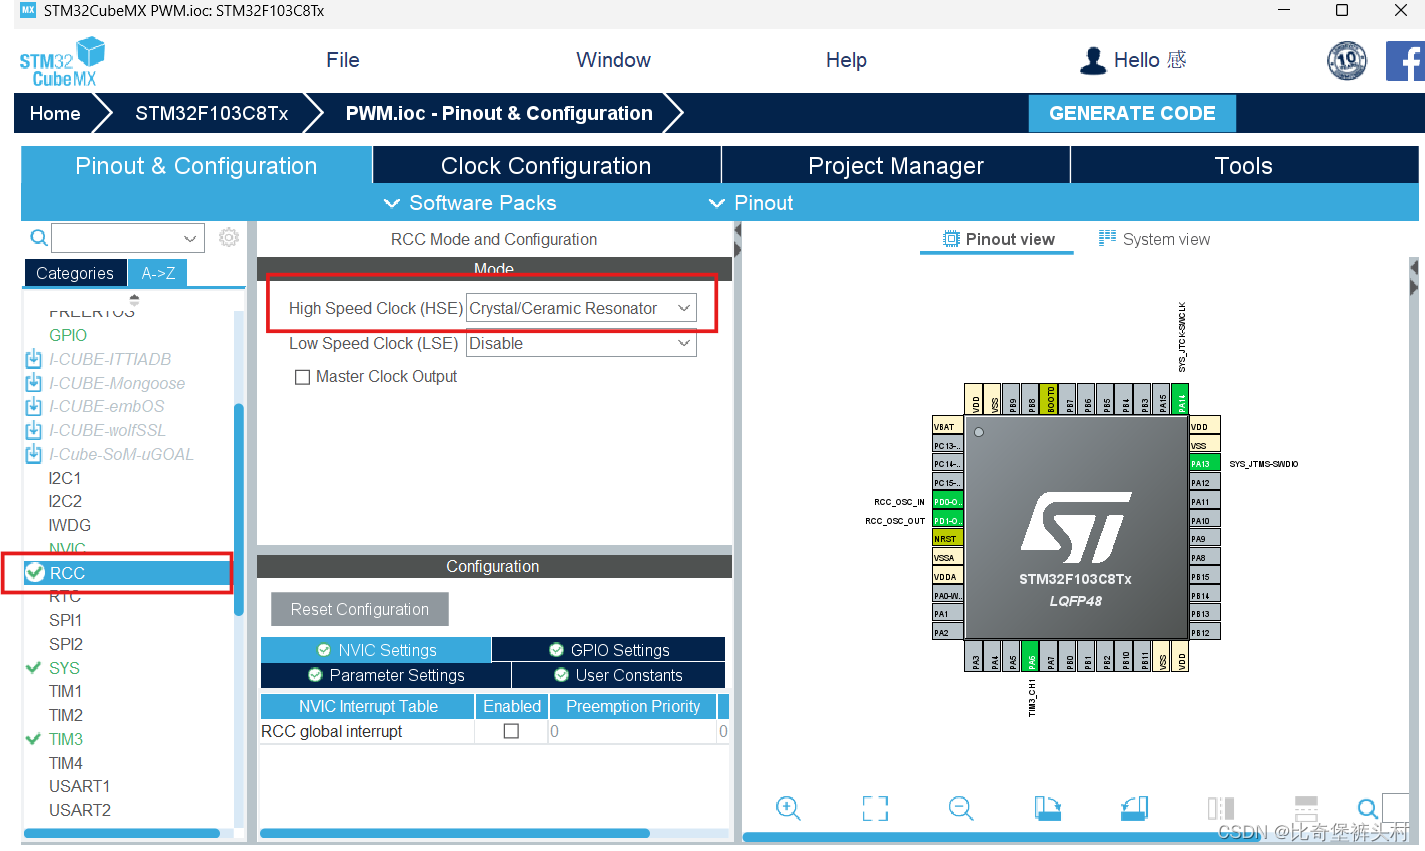Click the pin search magnifier in pinout toolbar
Screen dimensions: 1425x851
click(x=1367, y=808)
